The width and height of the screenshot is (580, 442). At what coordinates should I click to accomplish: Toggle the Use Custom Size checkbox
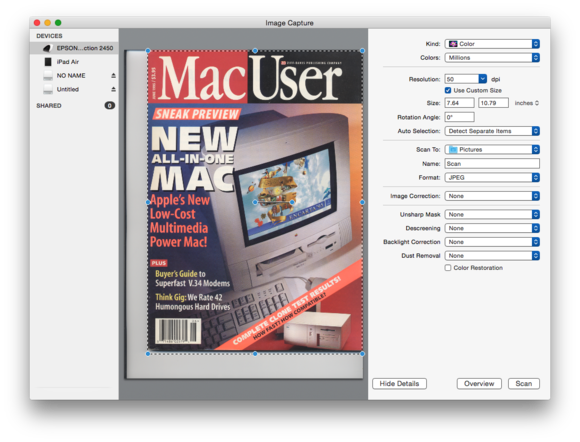pyautogui.click(x=448, y=90)
